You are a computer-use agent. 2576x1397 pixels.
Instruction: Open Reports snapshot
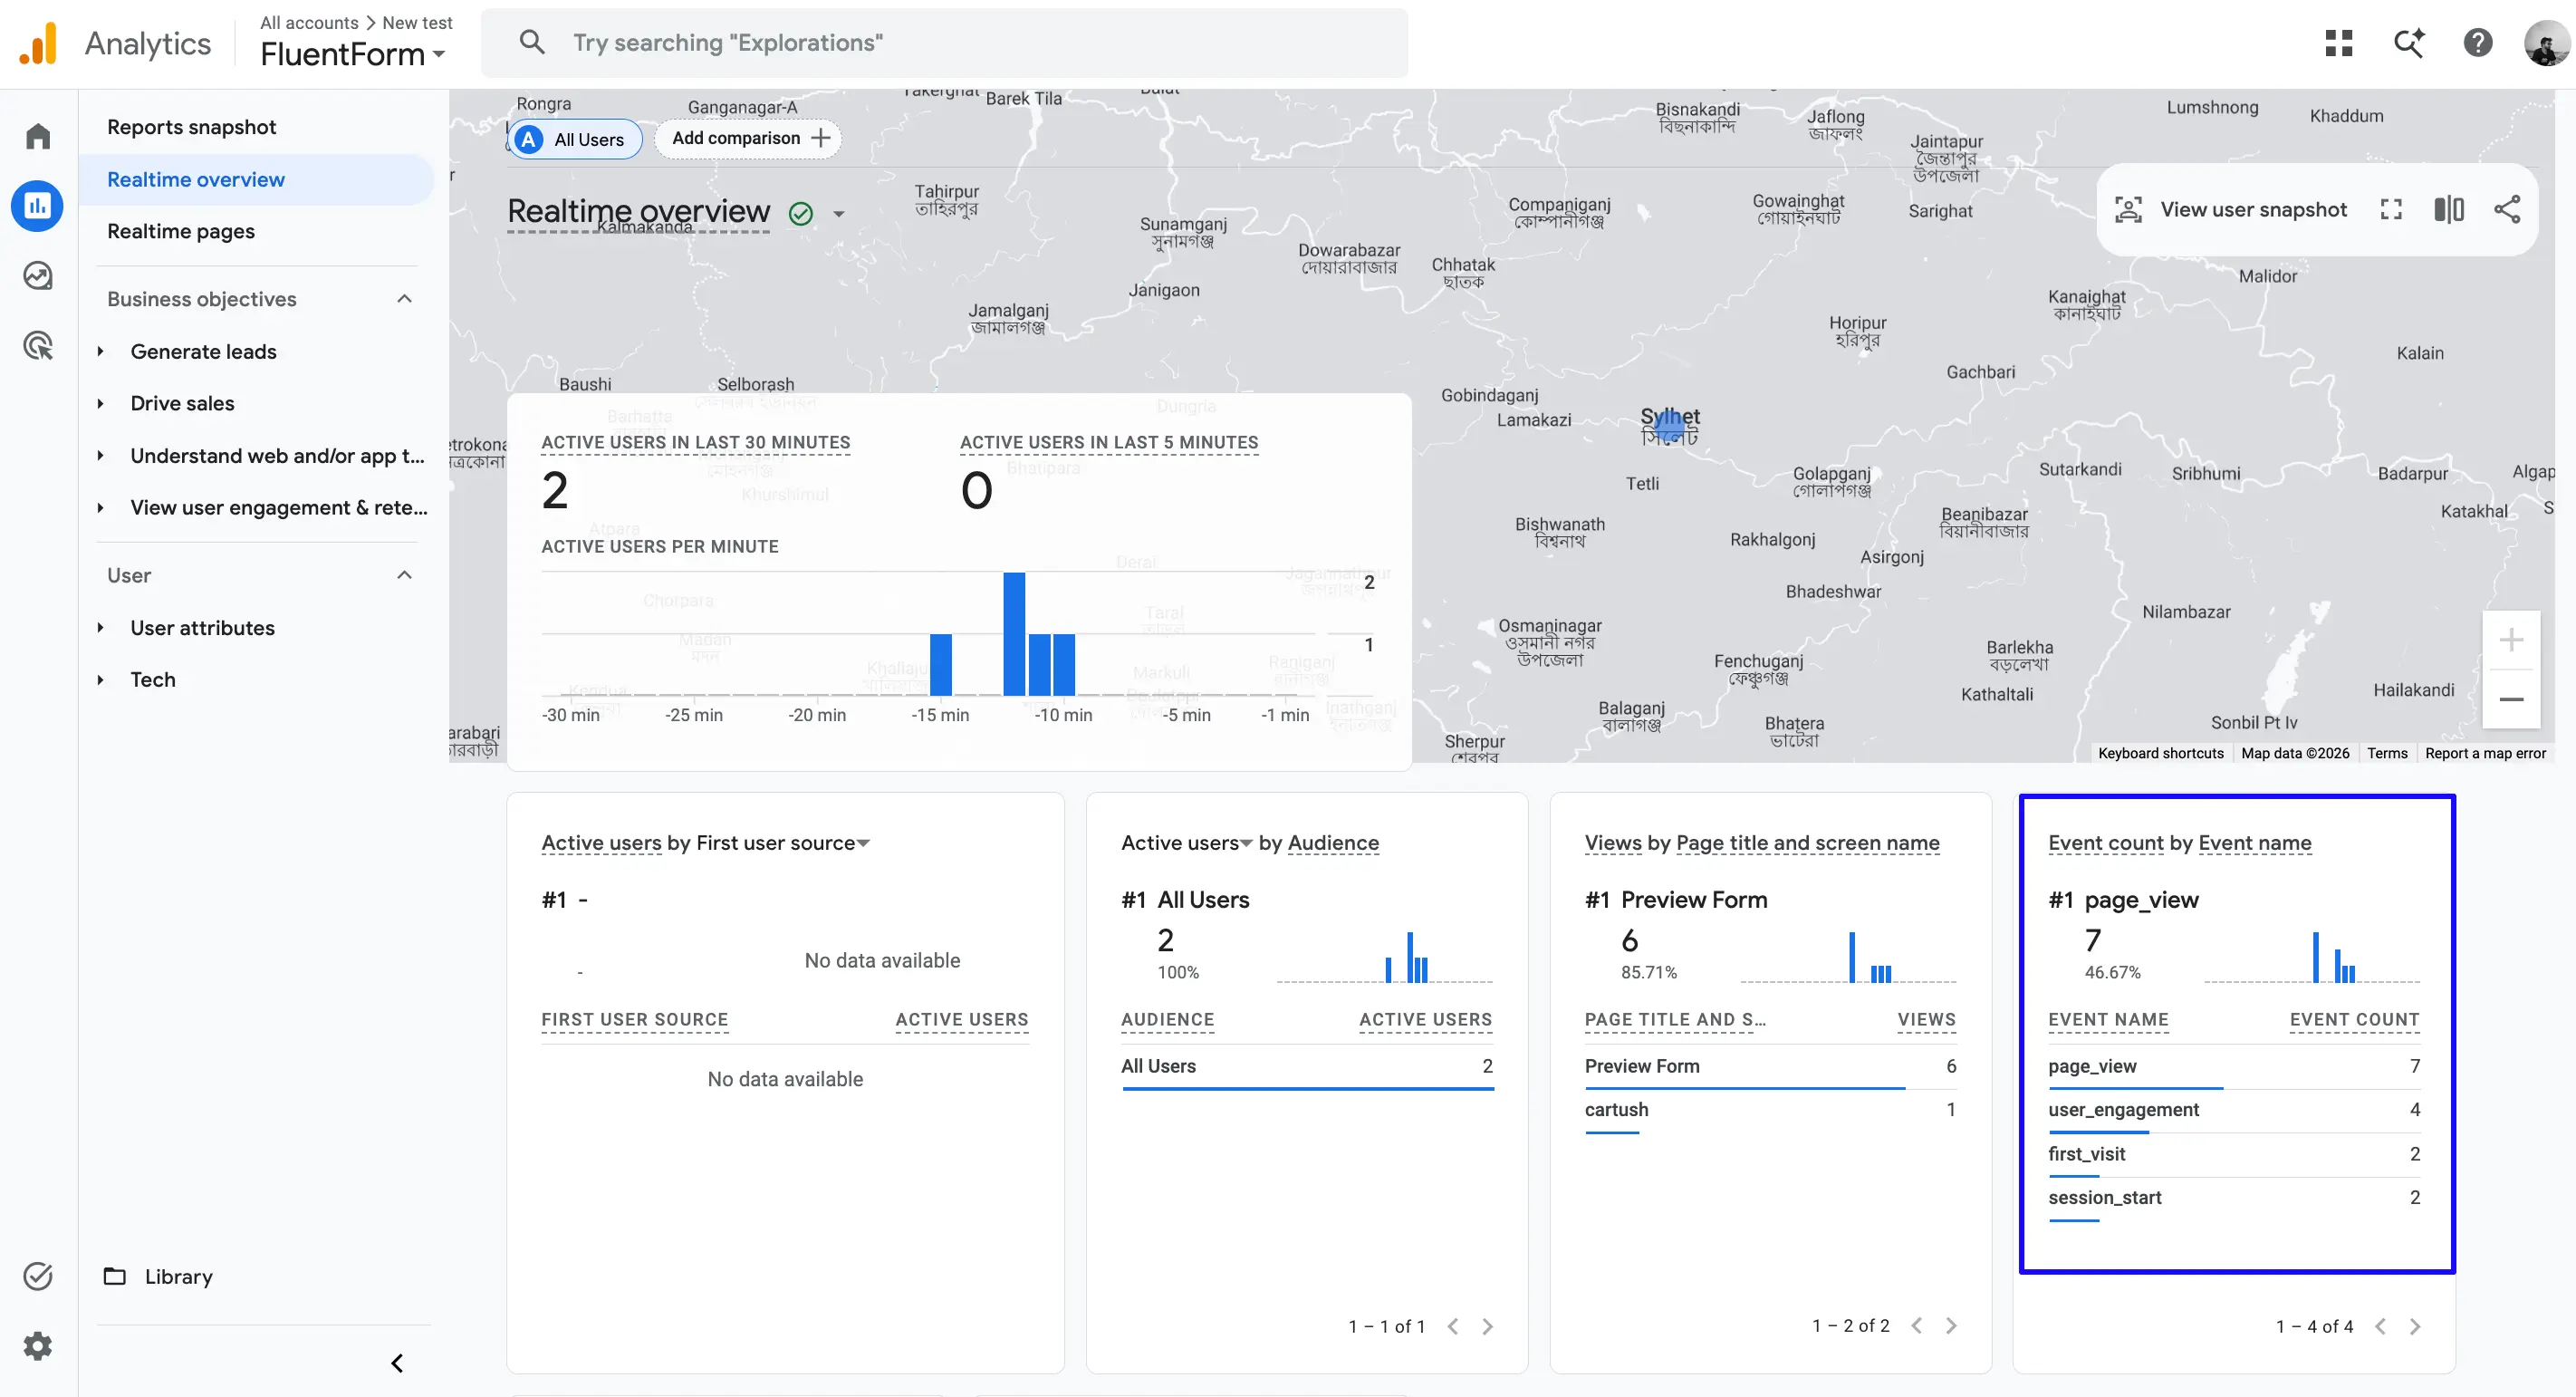click(192, 127)
